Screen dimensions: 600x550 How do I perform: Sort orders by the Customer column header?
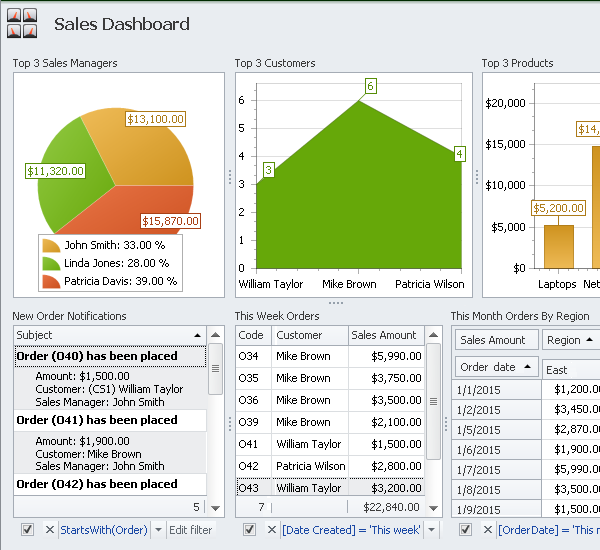[x=309, y=336]
